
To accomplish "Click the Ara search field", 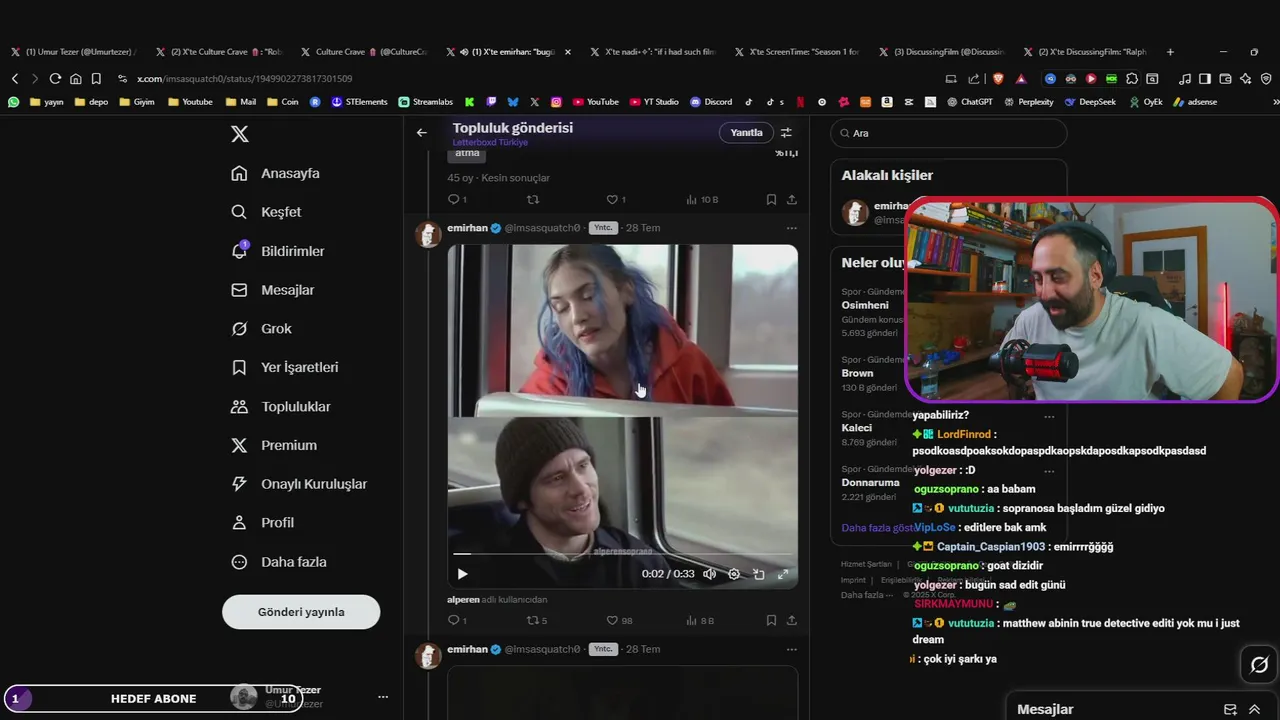I will click(x=949, y=133).
